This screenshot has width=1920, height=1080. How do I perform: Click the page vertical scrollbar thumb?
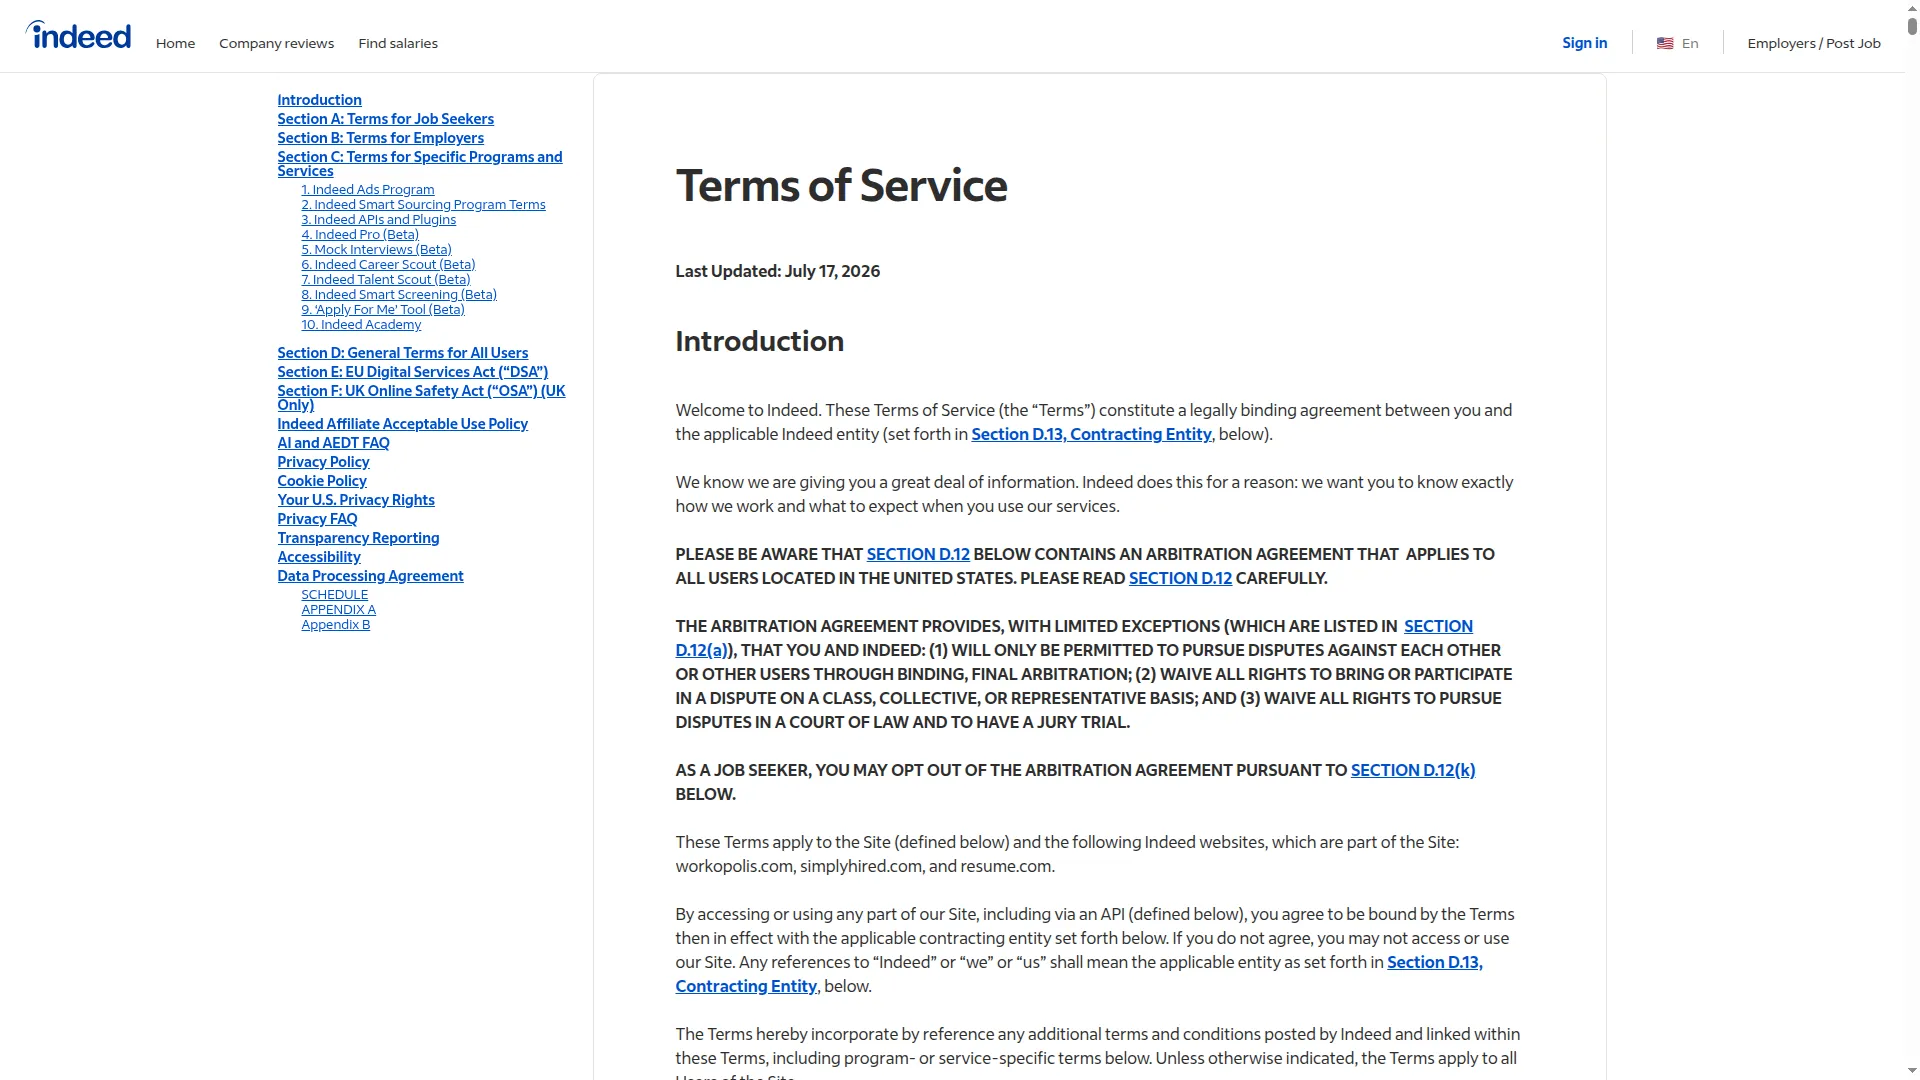point(1912,28)
